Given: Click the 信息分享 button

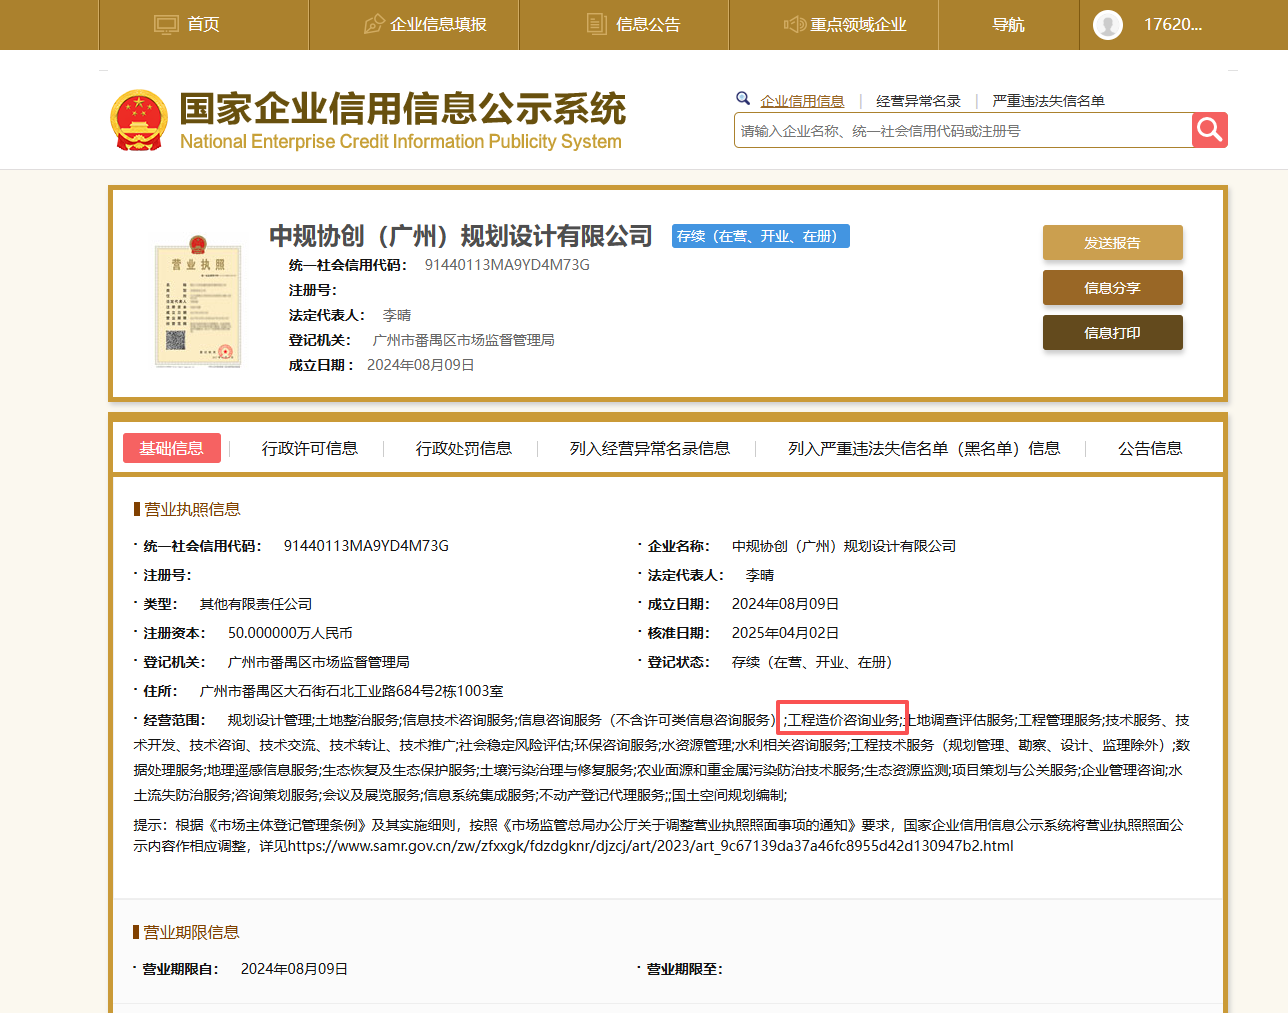Looking at the screenshot, I should pyautogui.click(x=1112, y=287).
